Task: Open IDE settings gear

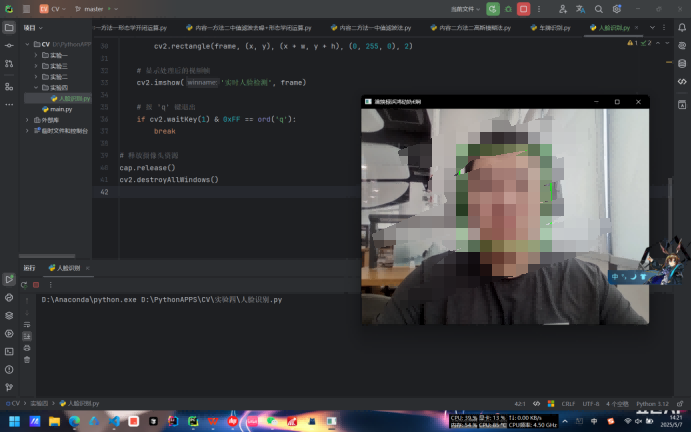Action: (x=617, y=9)
